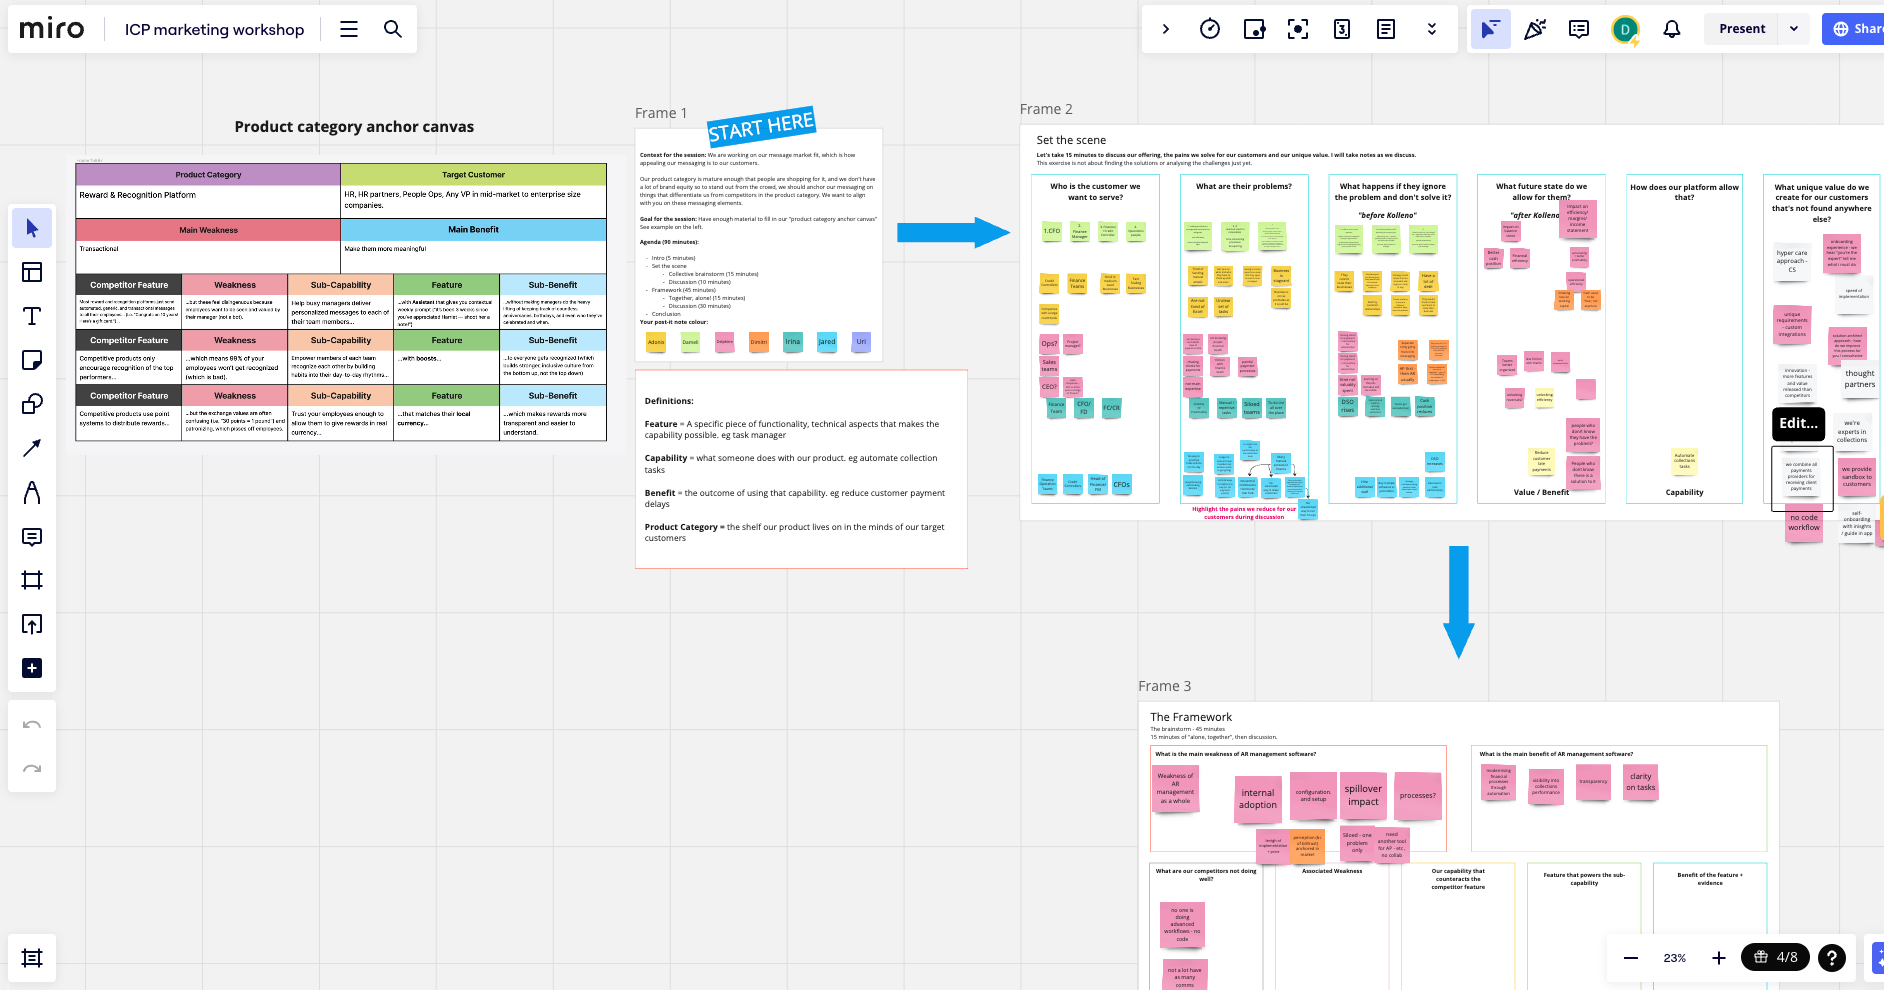Viewport: 1884px width, 990px height.
Task: Click the Present button
Action: [1742, 29]
